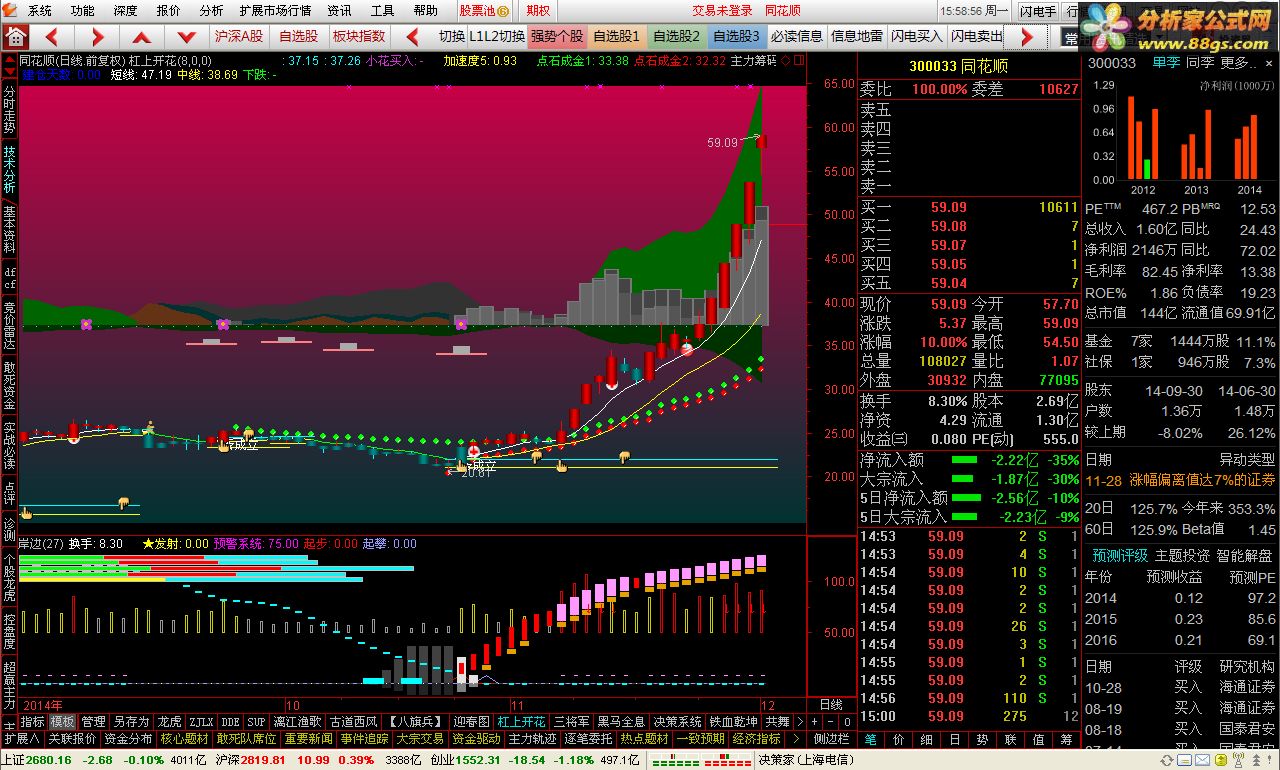The width and height of the screenshot is (1280, 770).
Task: Open the 大宗交易 tab
Action: [x=419, y=739]
